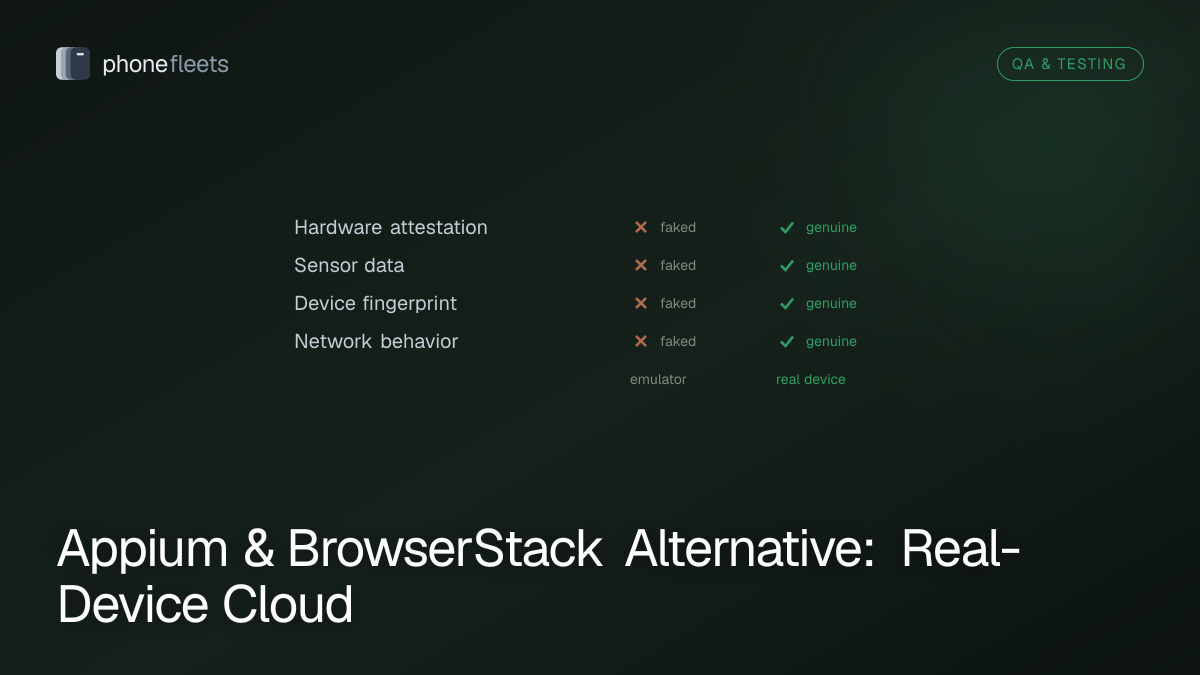Click the orange X in Device fingerprint row
Image resolution: width=1200 pixels, height=675 pixels.
[x=641, y=303]
